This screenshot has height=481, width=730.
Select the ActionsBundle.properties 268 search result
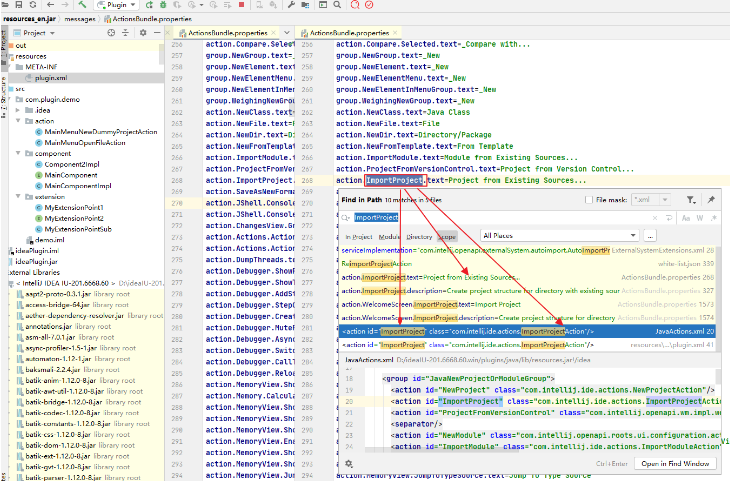[527, 277]
